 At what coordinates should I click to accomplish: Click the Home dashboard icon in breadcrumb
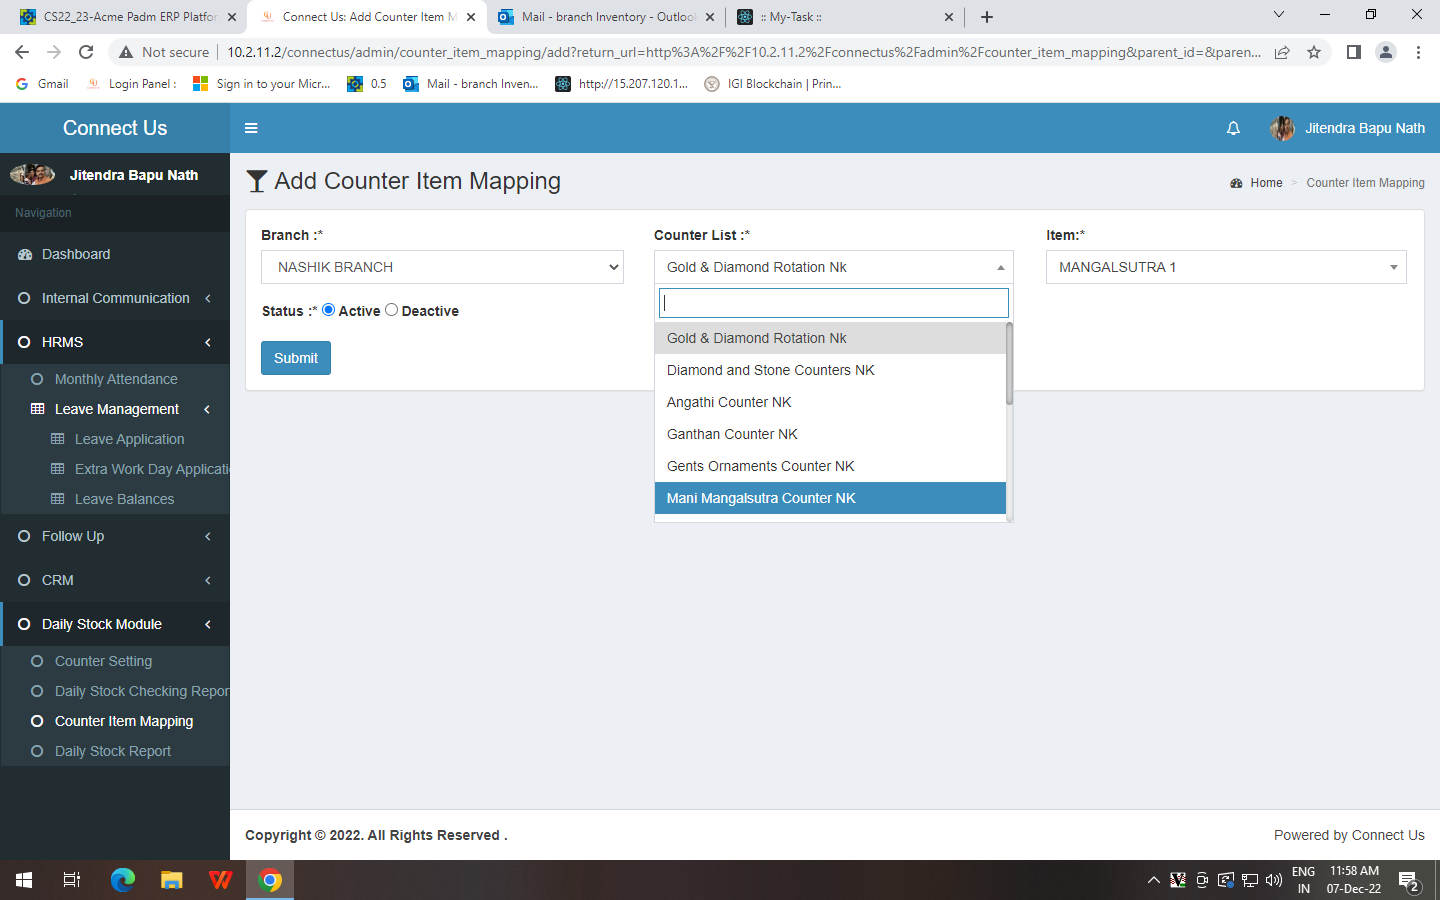pos(1236,183)
